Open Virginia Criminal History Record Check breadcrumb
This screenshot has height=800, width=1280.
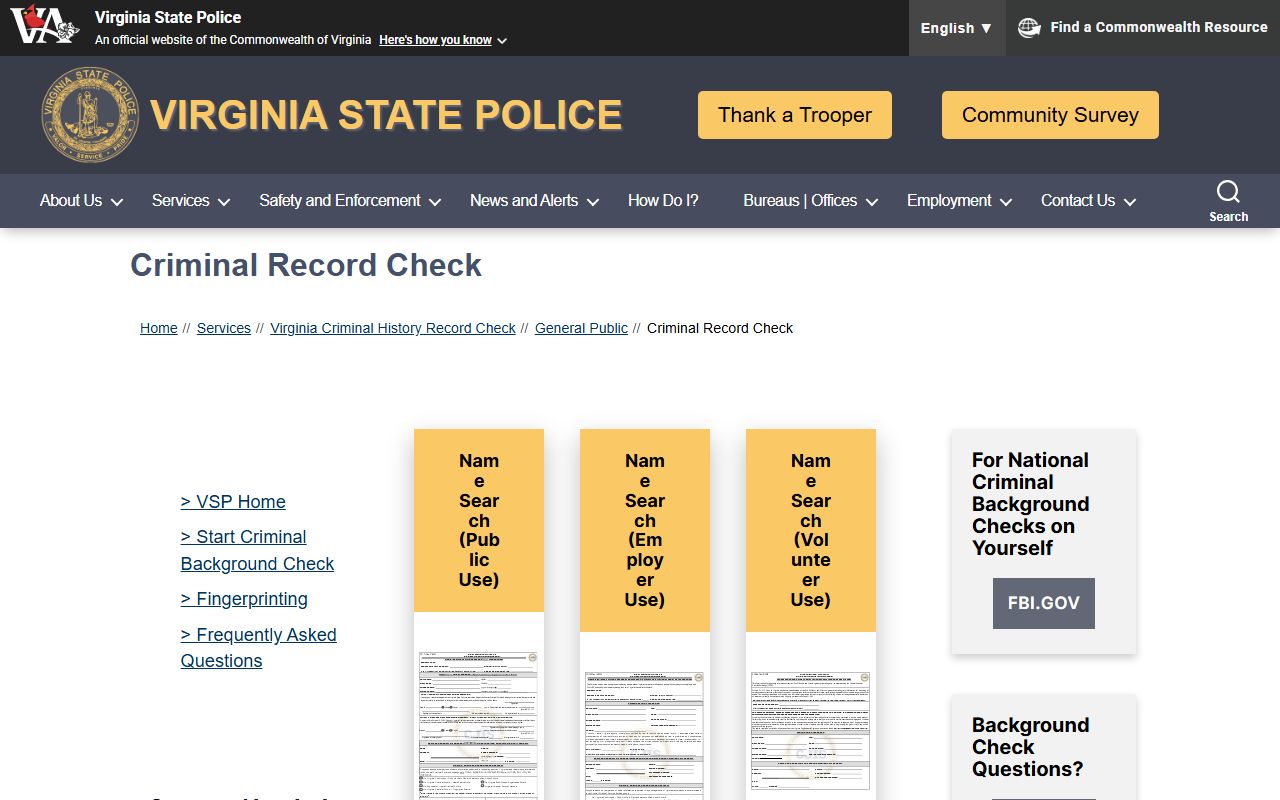coord(393,328)
